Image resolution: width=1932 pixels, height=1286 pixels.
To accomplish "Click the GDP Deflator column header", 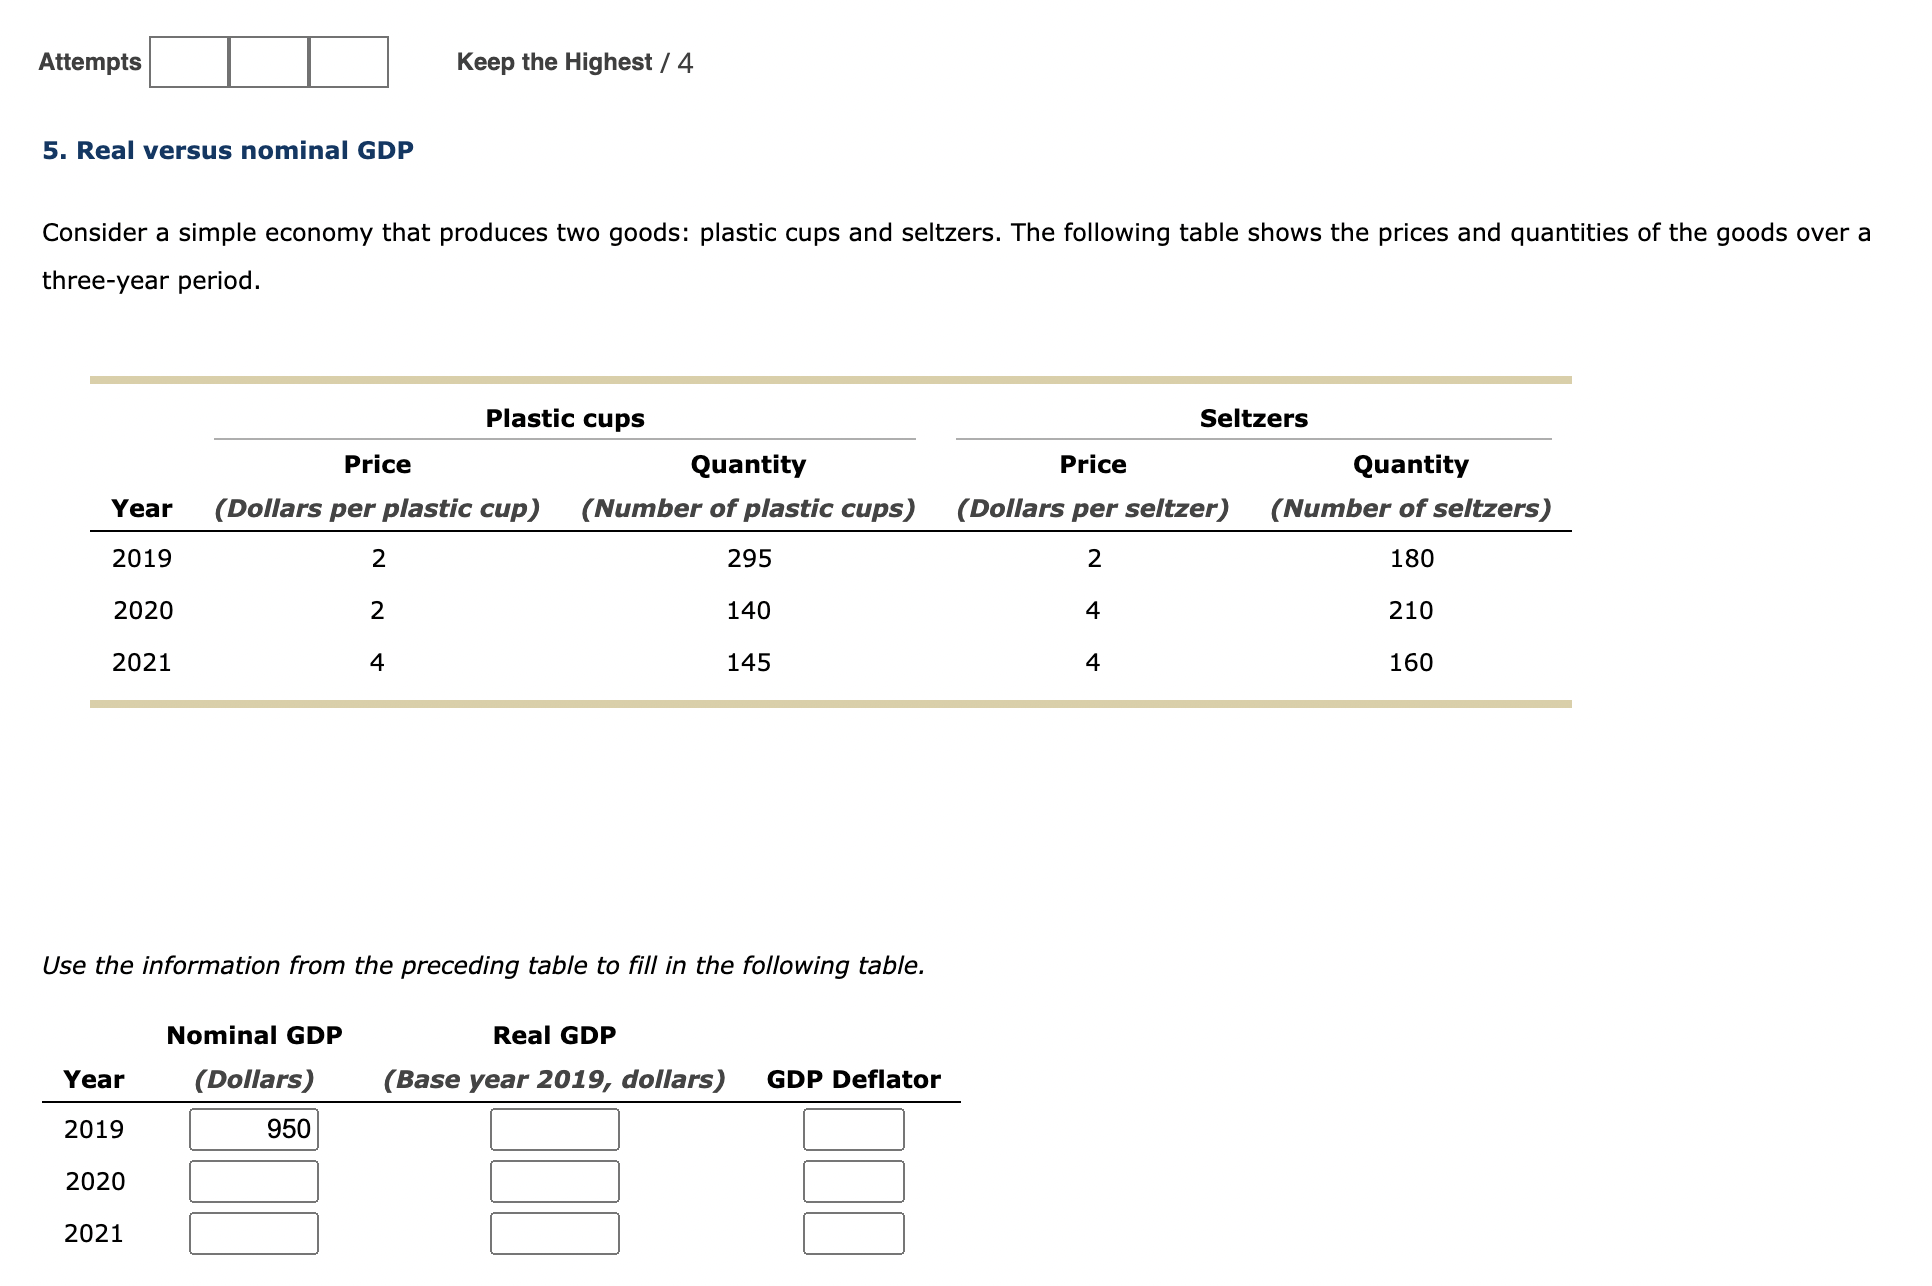I will 854,1079.
